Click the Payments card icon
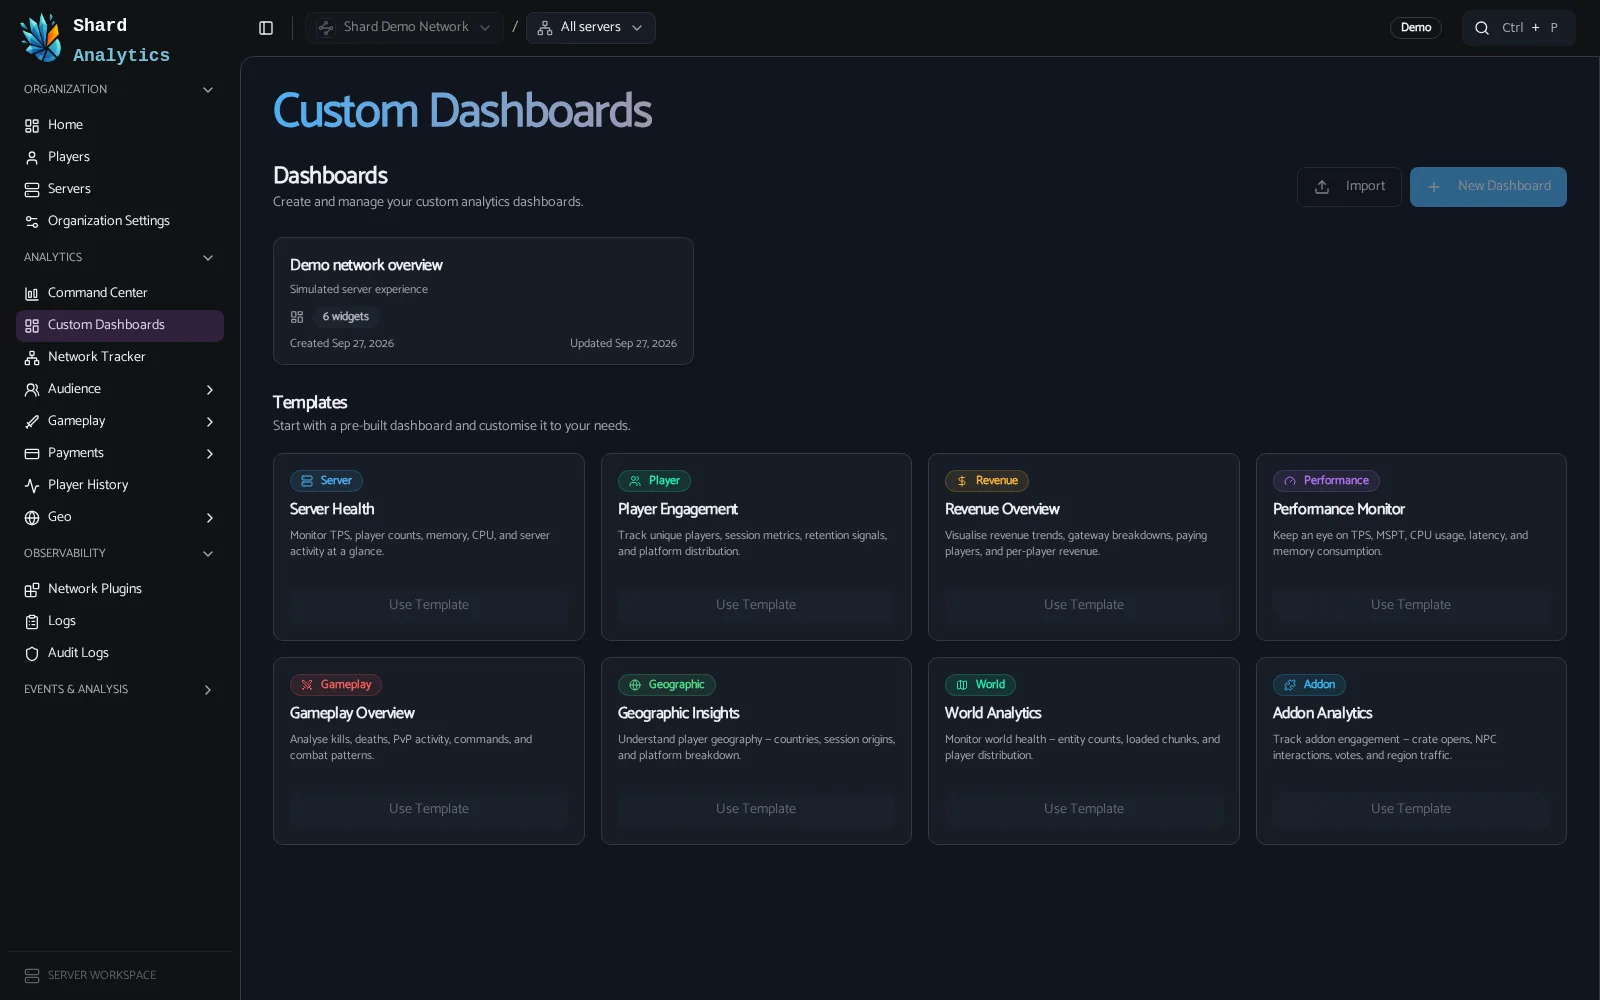 (32, 453)
